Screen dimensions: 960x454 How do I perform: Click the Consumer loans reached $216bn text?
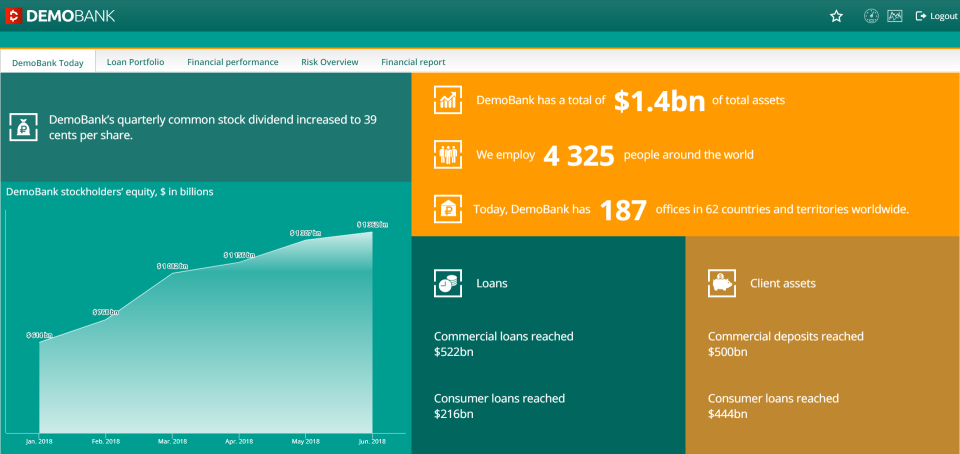pyautogui.click(x=500, y=406)
